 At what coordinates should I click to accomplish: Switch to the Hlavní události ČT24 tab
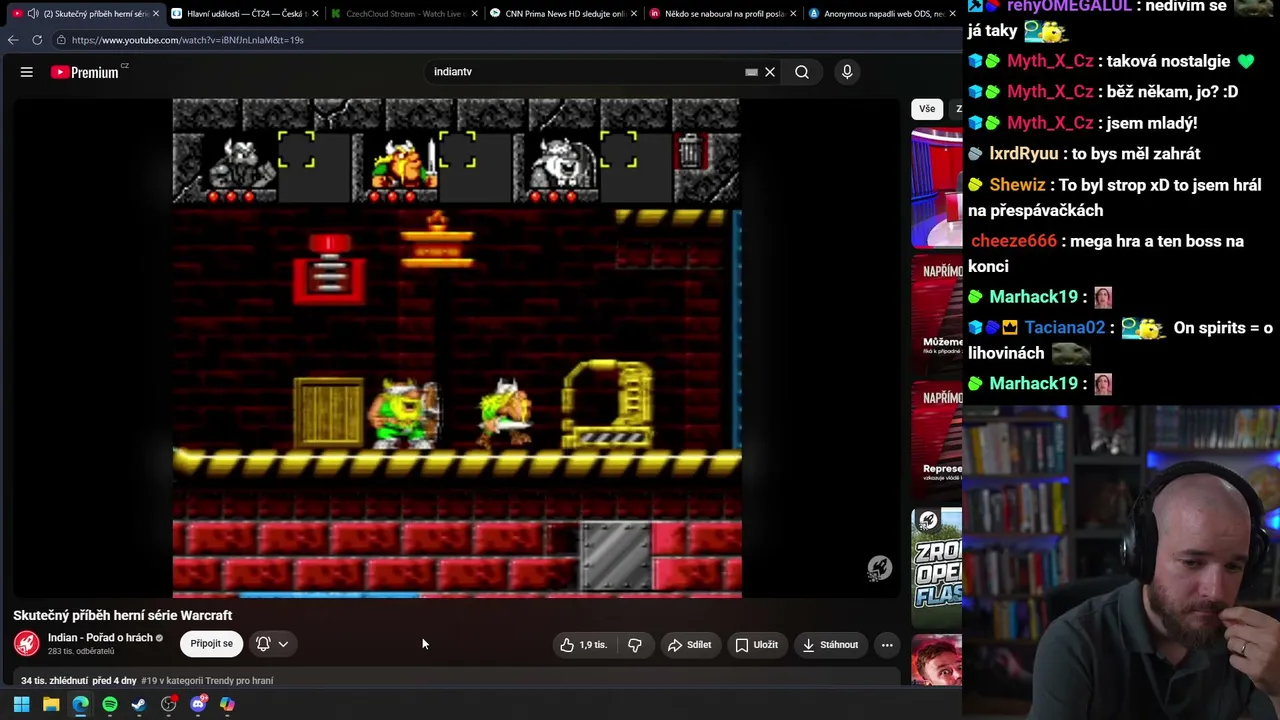[x=244, y=14]
